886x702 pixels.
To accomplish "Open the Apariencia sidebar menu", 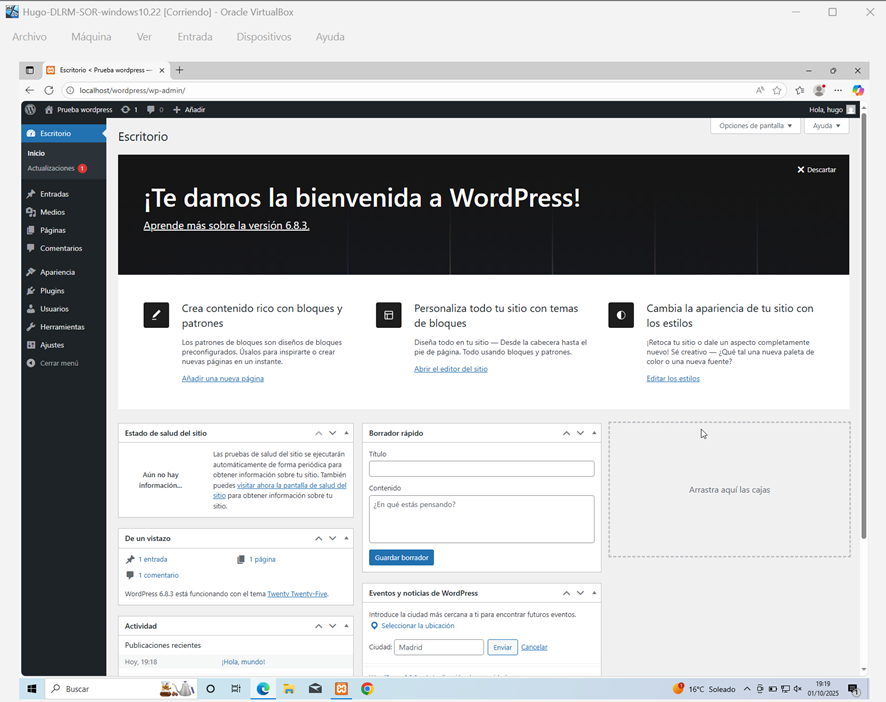I will point(57,272).
